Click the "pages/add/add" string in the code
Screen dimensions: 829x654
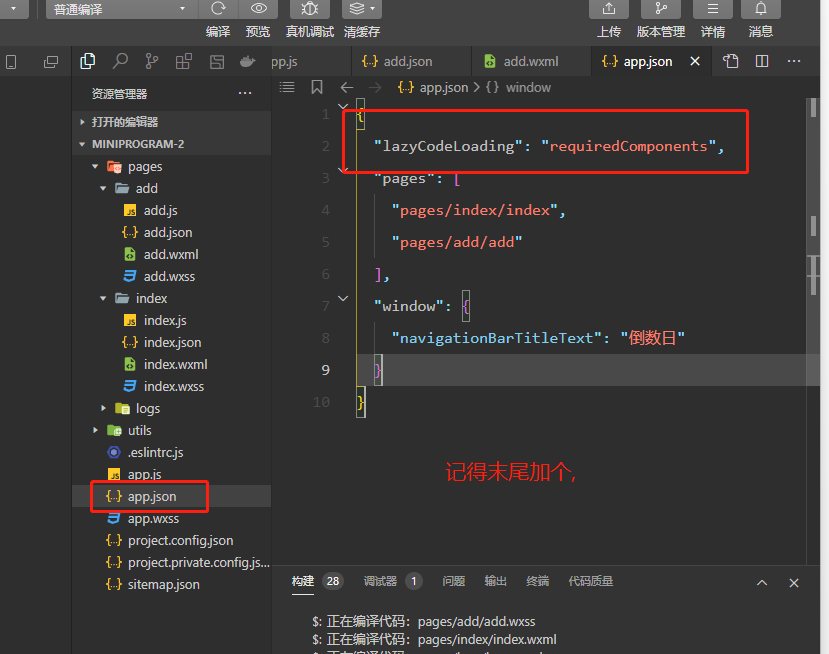pyautogui.click(x=457, y=242)
